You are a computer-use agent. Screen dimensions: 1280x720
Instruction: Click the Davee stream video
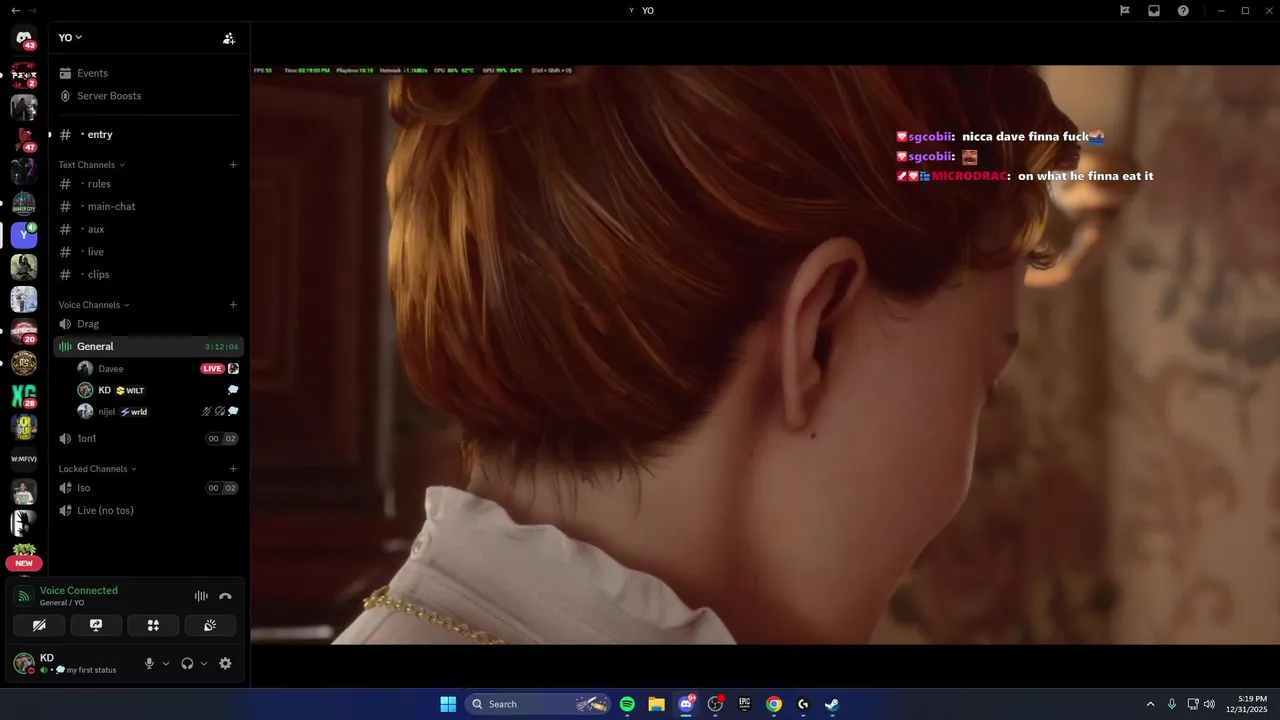[765, 355]
